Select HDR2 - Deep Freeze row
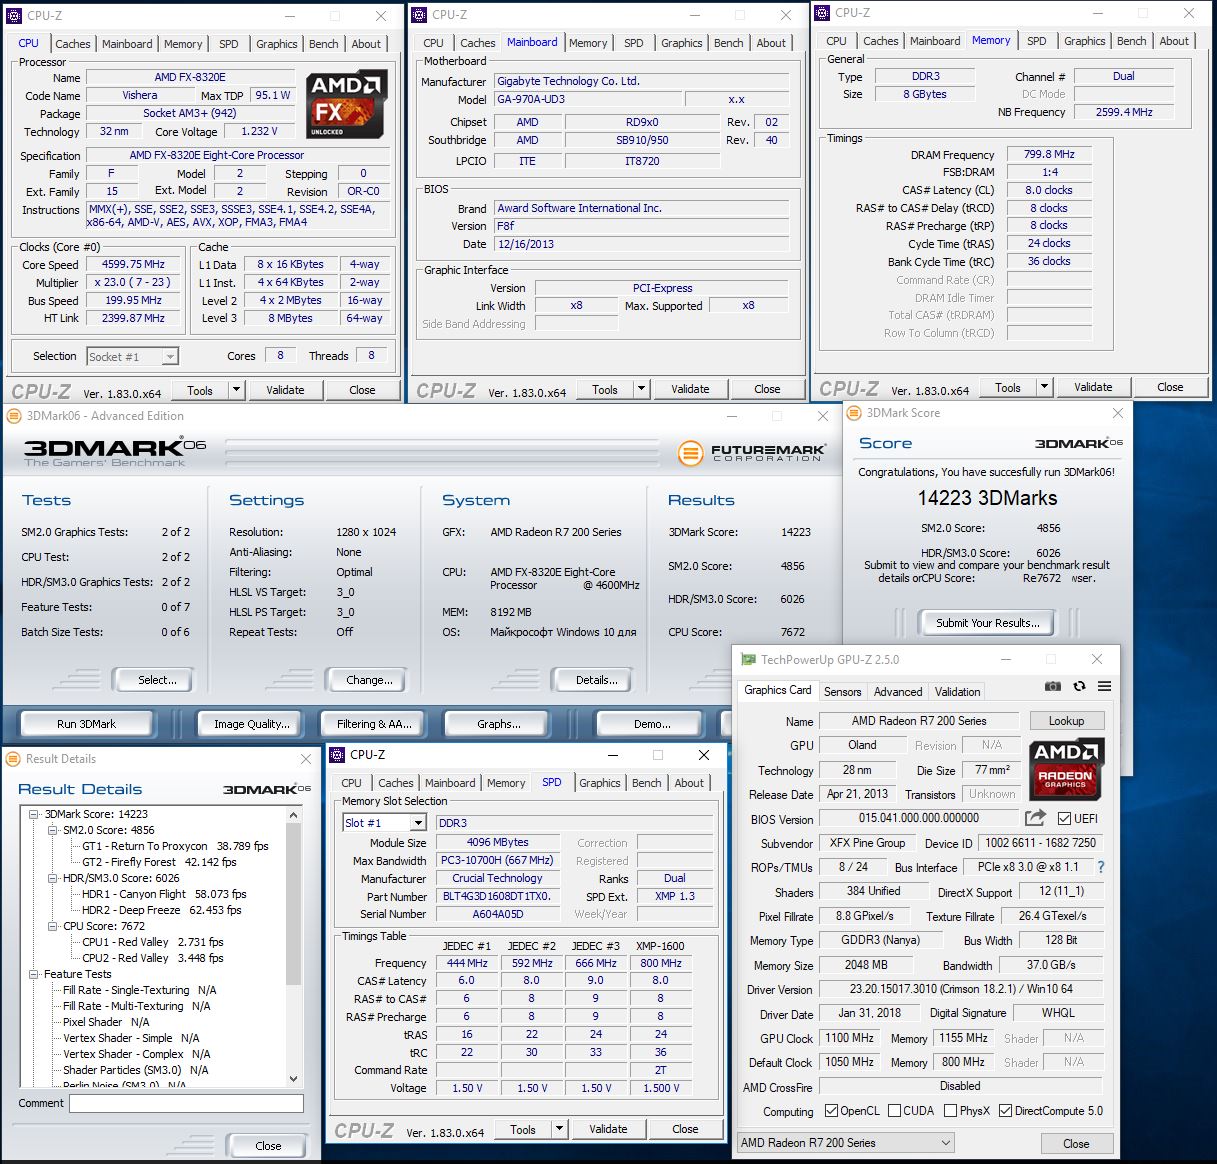This screenshot has height=1164, width=1217. [161, 910]
